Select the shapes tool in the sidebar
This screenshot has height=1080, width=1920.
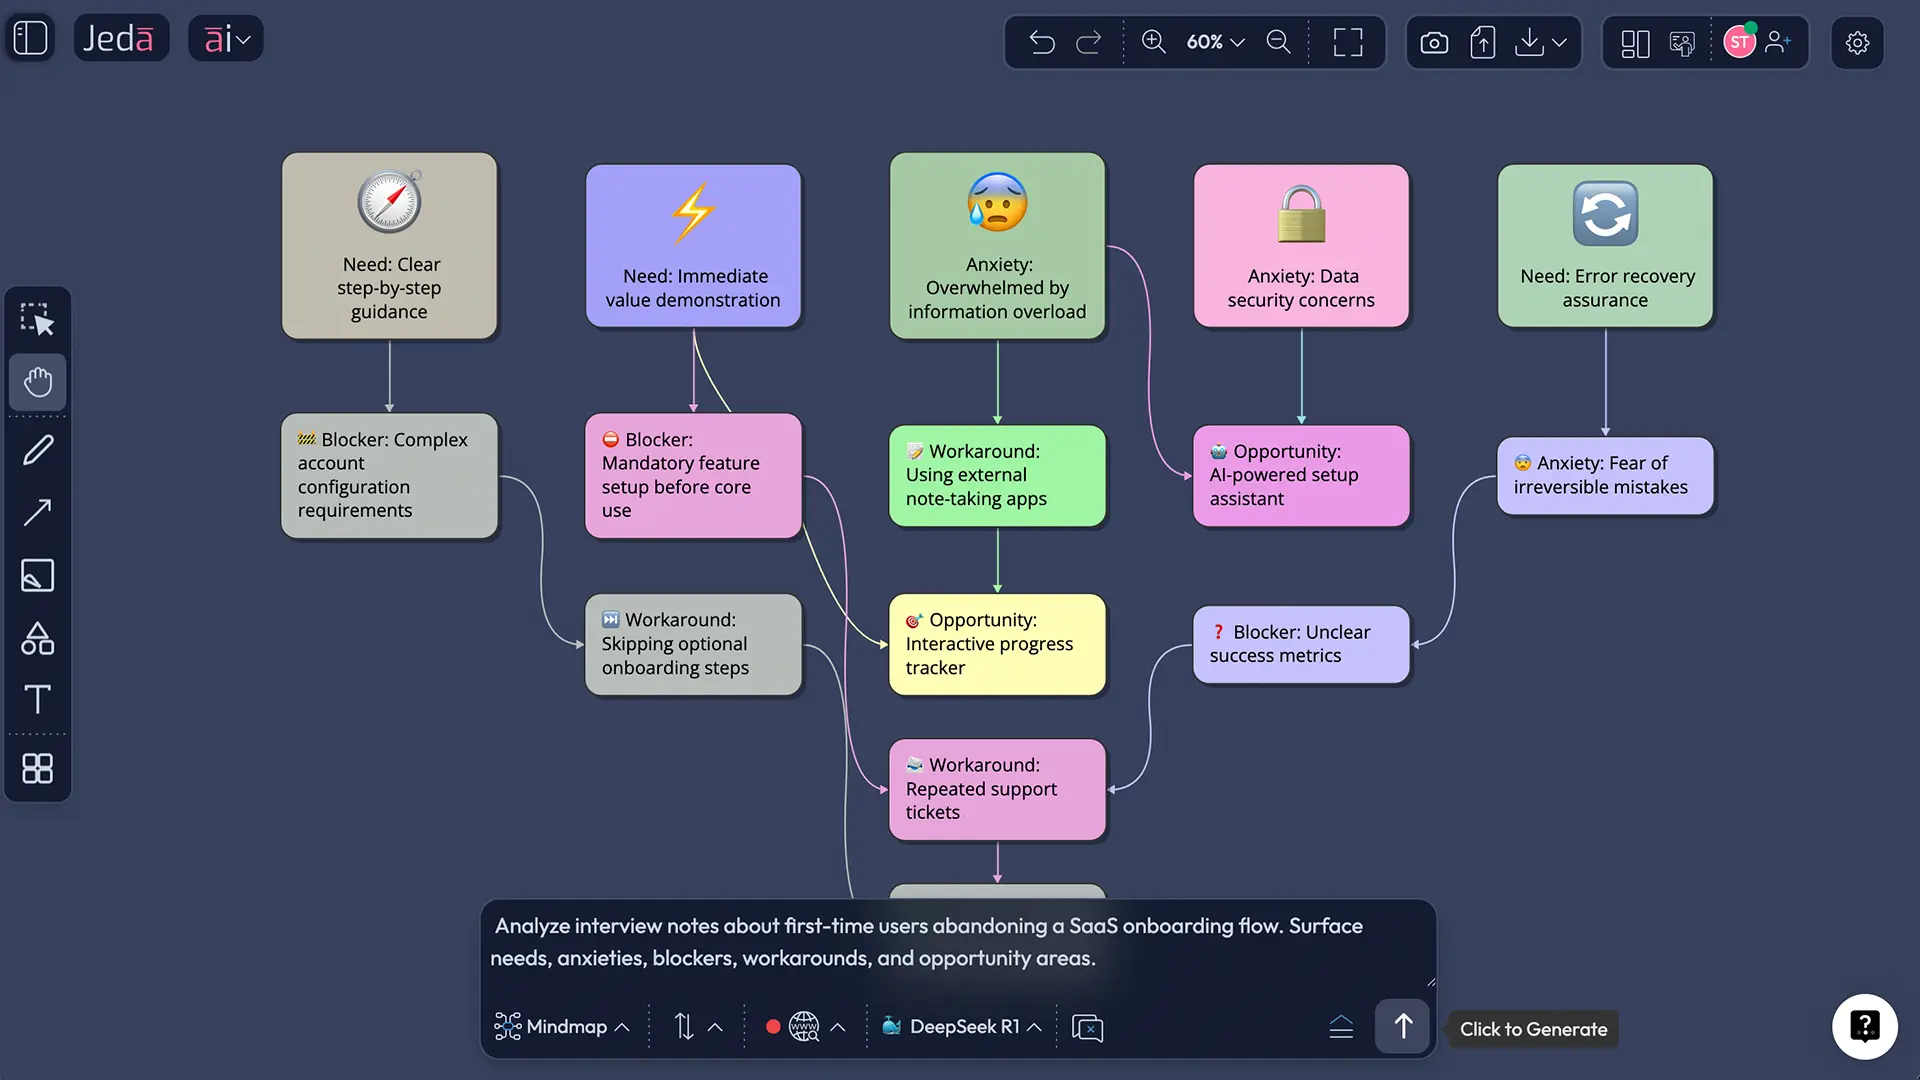[37, 639]
